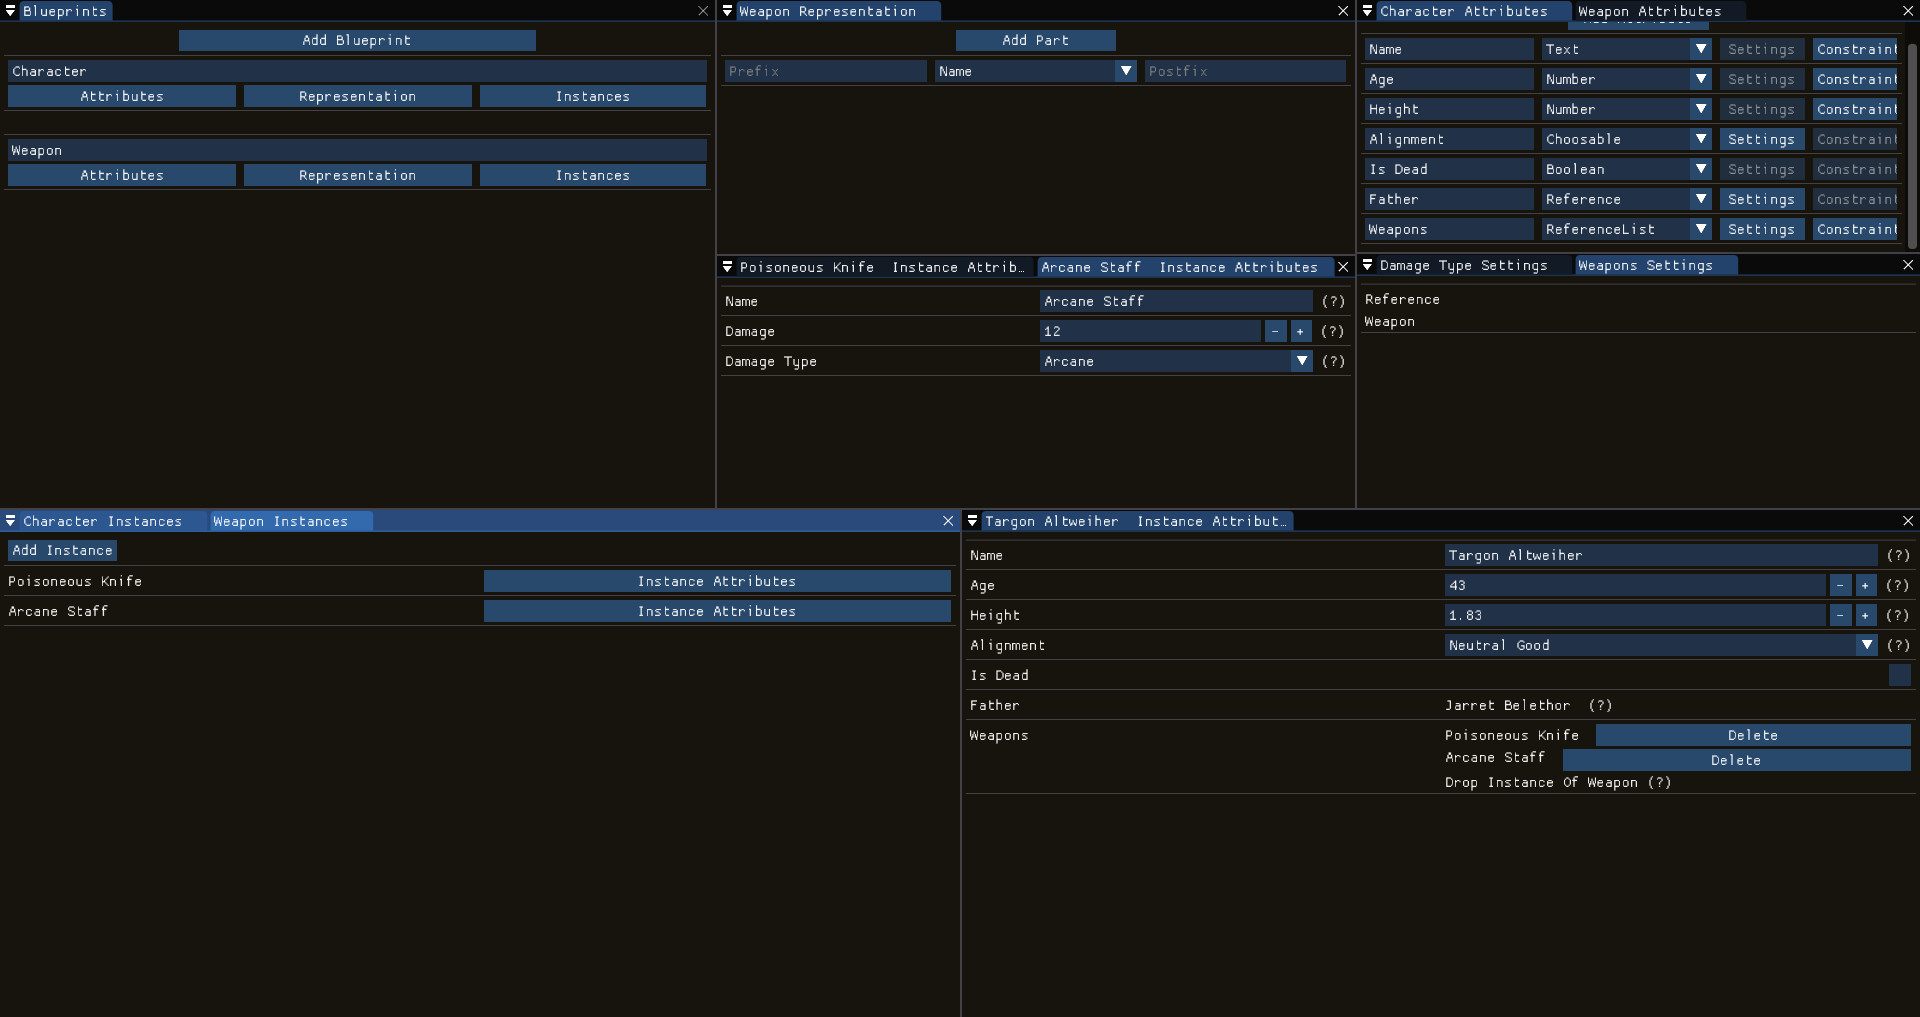
Task: Increase Age with the plus button
Action: click(x=1865, y=586)
